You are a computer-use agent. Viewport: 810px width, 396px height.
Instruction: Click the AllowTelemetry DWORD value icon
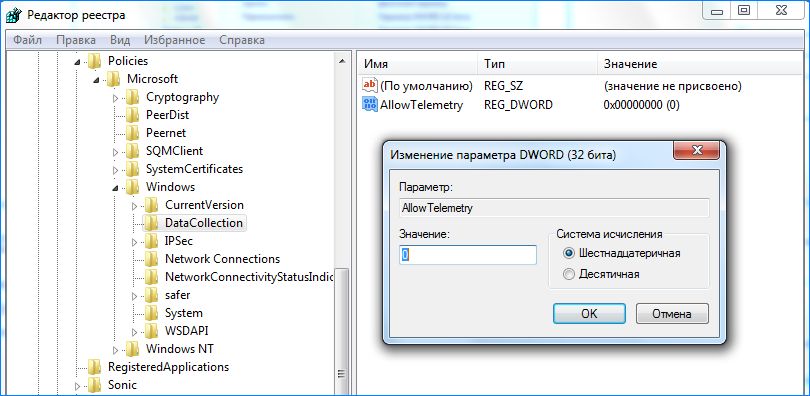point(370,104)
